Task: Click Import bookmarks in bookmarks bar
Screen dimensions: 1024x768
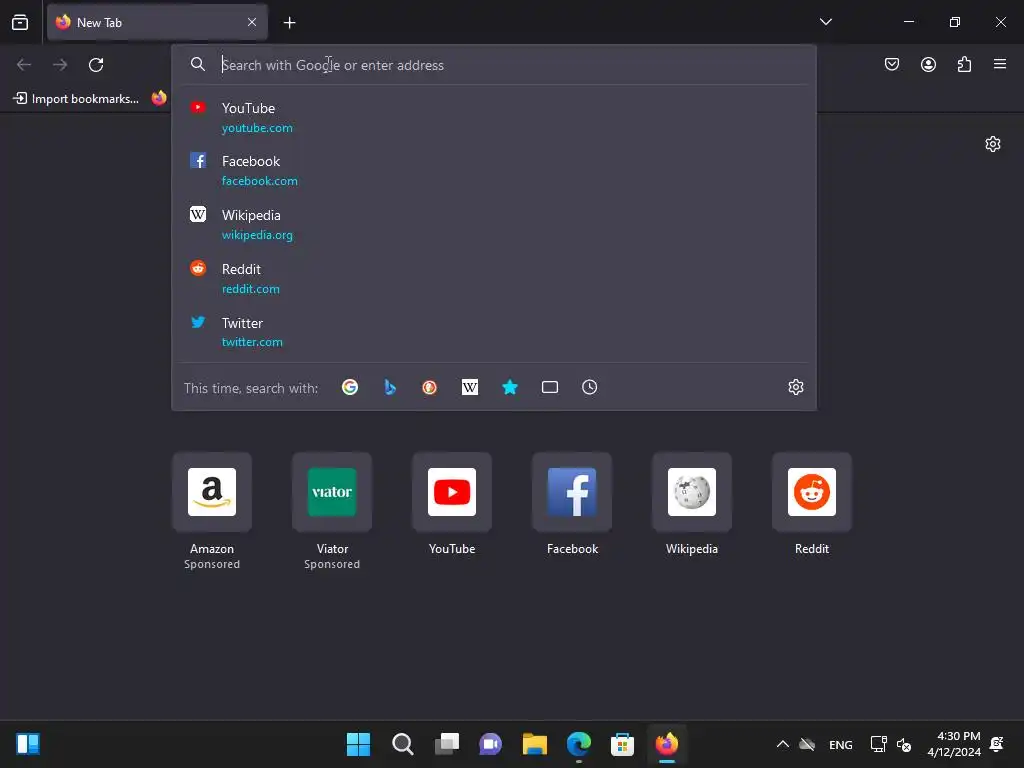Action: (76, 99)
